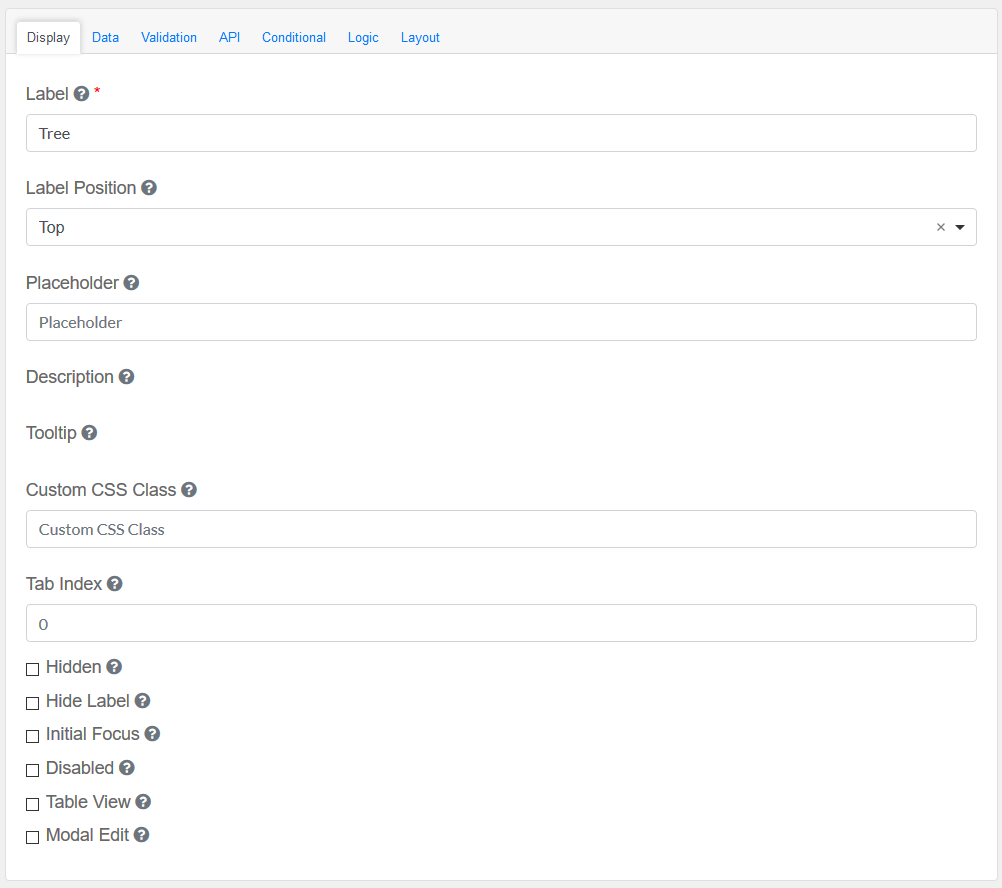Switch to the Validation tab
1002x888 pixels.
click(169, 37)
